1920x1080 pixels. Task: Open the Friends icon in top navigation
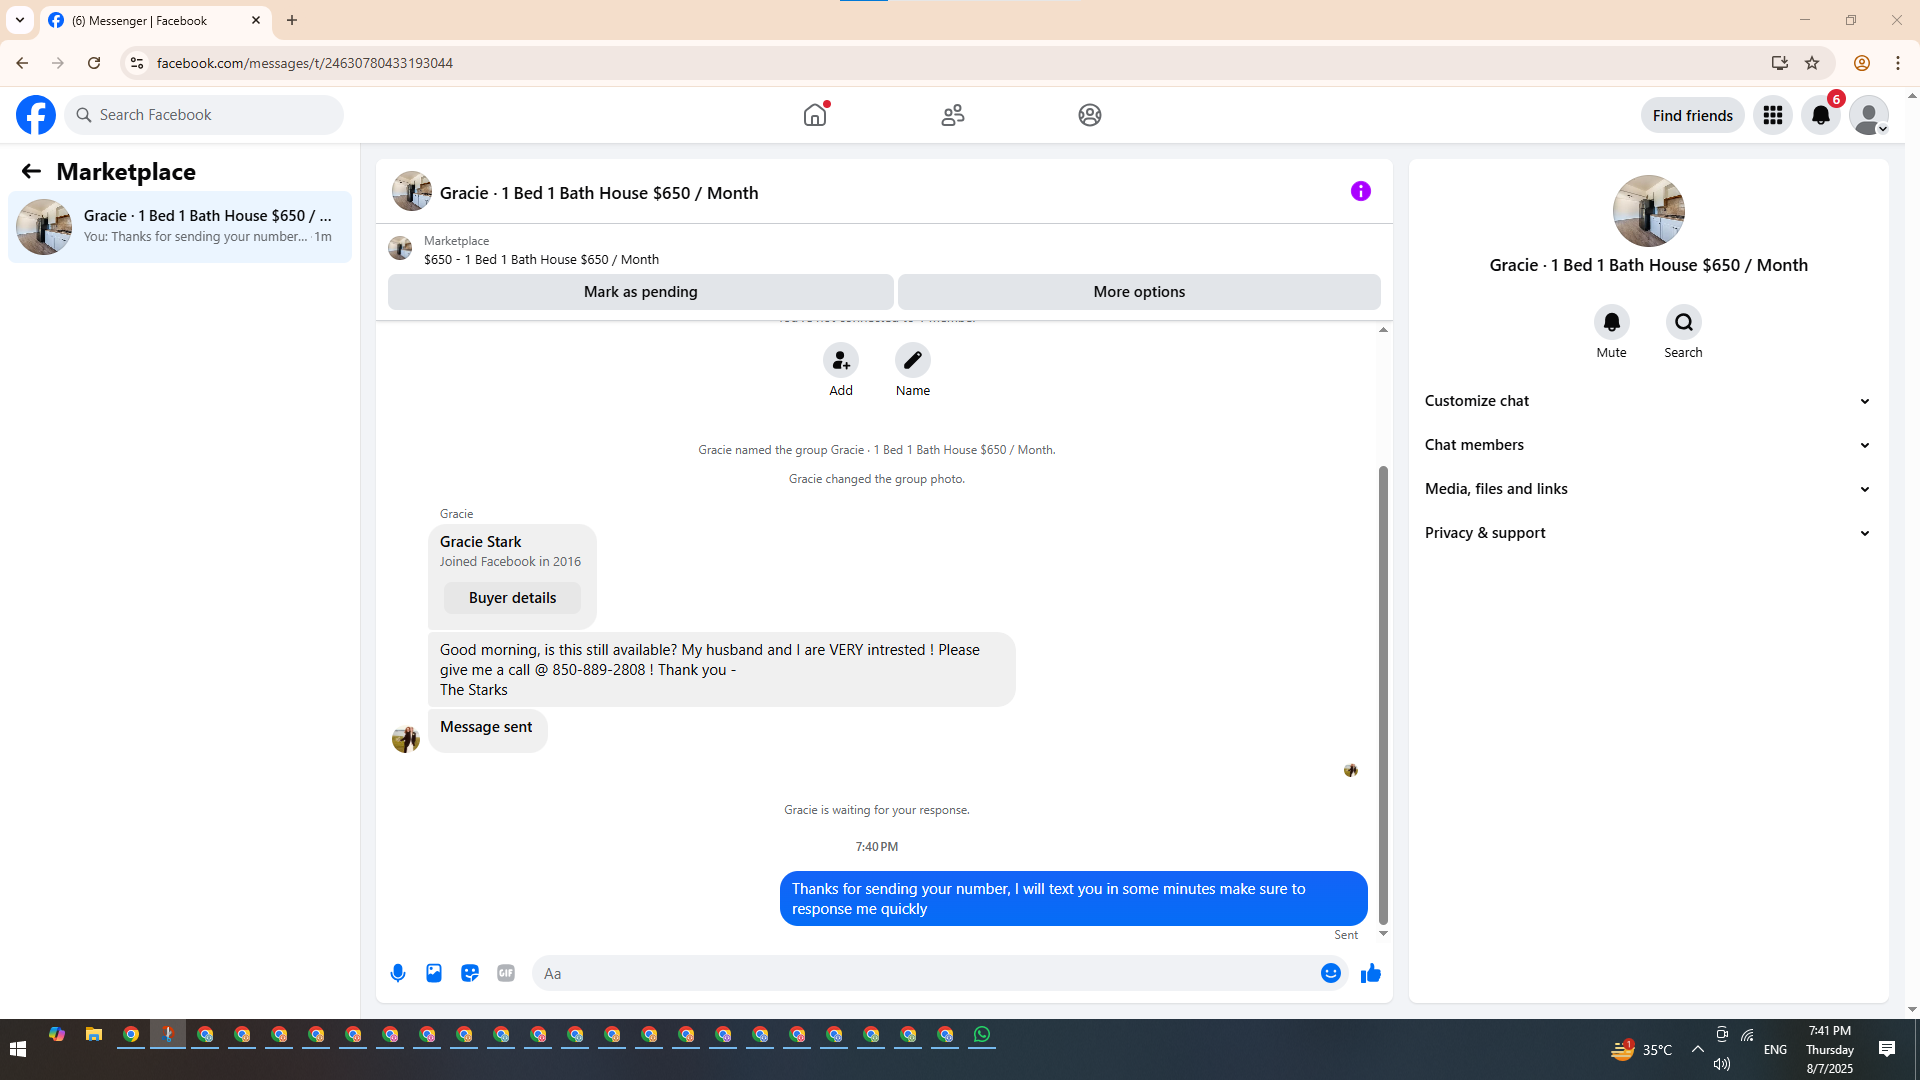953,115
